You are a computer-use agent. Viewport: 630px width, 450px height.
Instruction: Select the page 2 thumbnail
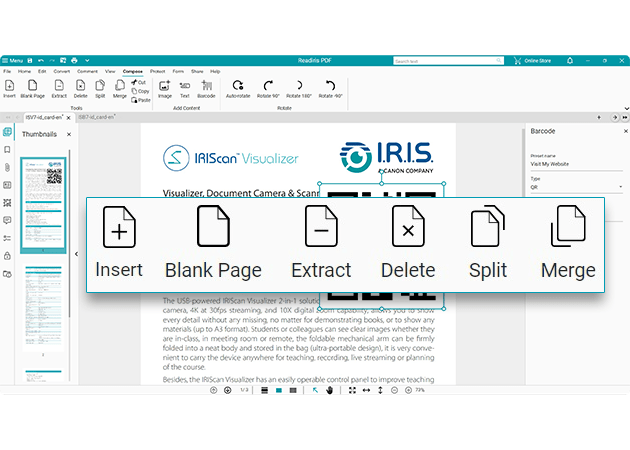(43, 306)
